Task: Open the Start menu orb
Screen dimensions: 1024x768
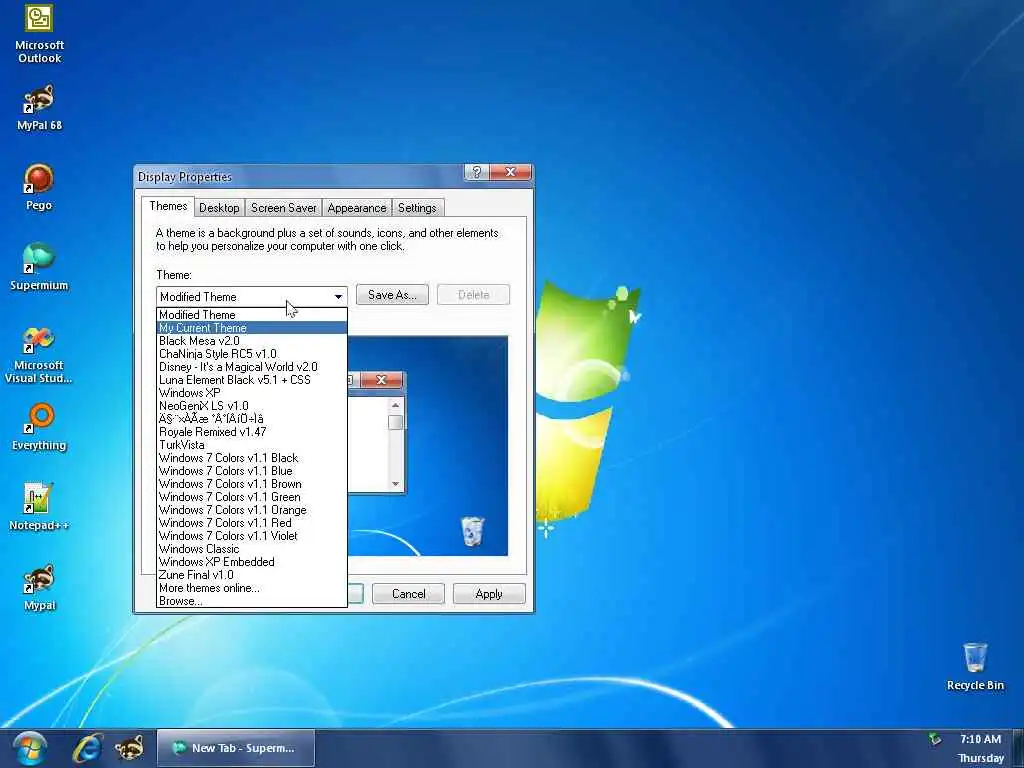Action: (x=29, y=748)
